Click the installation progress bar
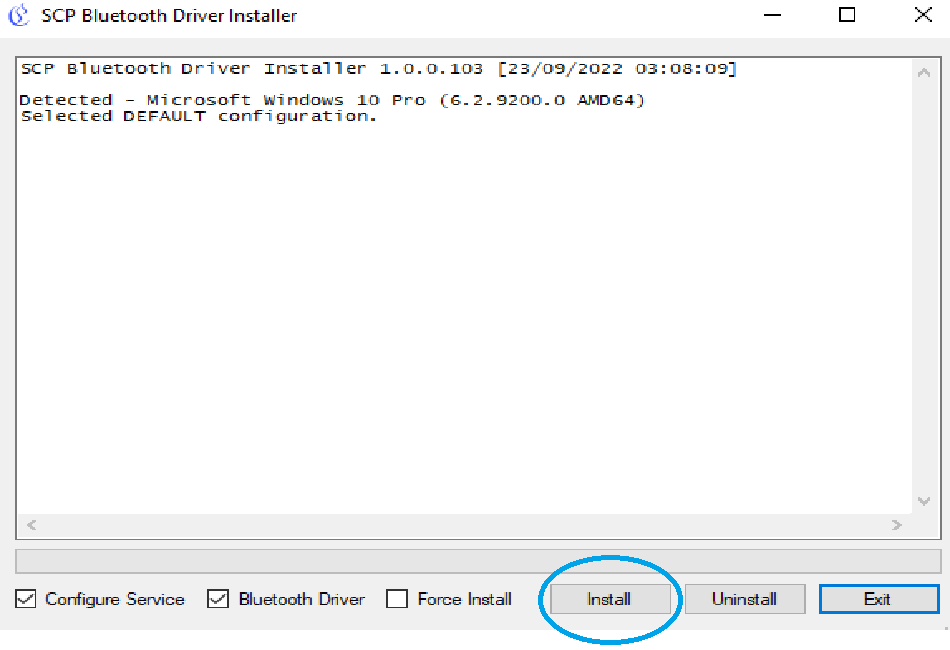This screenshot has width=950, height=650. pos(478,561)
